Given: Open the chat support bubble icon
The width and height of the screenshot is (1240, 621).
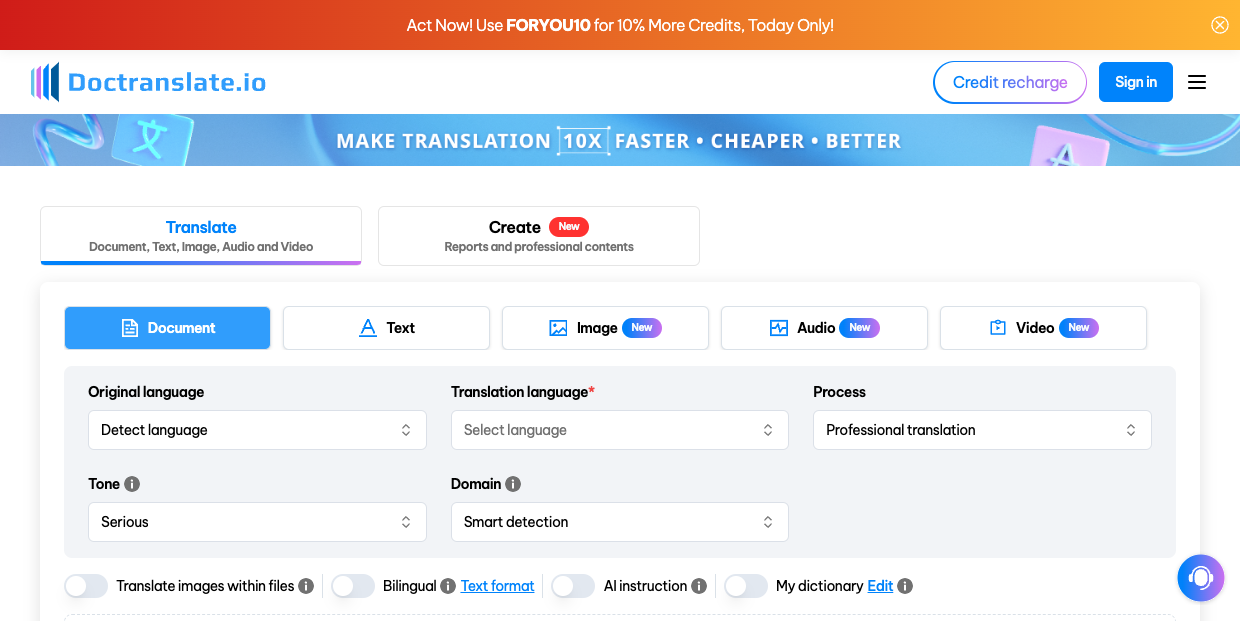Looking at the screenshot, I should tap(1200, 578).
